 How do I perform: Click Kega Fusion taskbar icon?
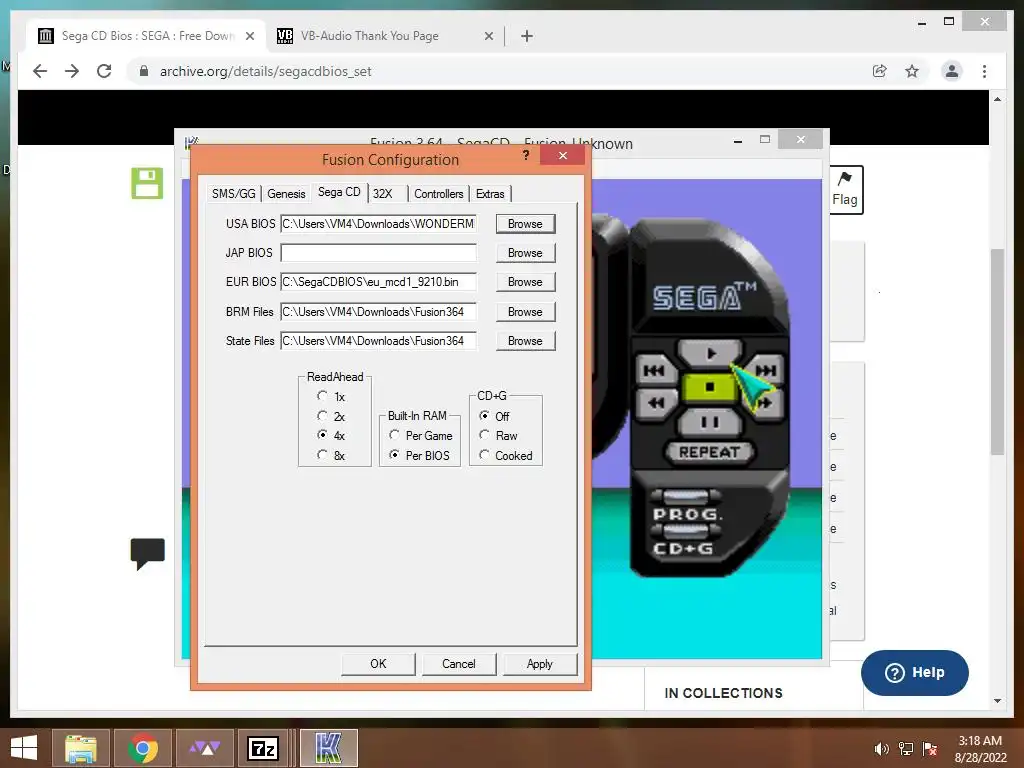coord(328,748)
